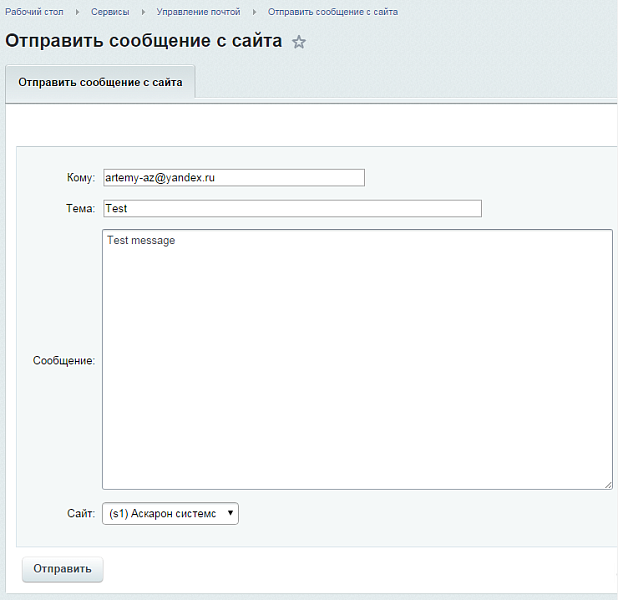Click the "Кому:" field label
This screenshot has width=618, height=600.
pyautogui.click(x=79, y=177)
